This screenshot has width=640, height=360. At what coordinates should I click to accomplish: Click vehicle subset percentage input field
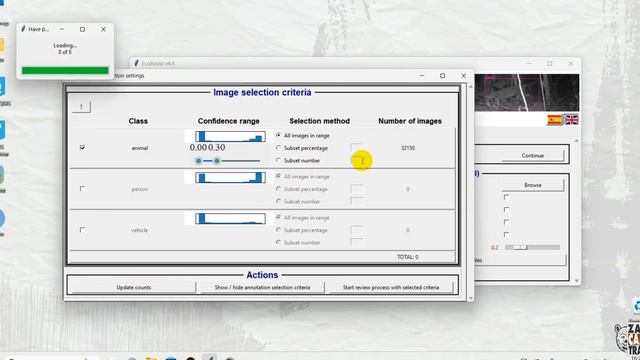tap(356, 230)
